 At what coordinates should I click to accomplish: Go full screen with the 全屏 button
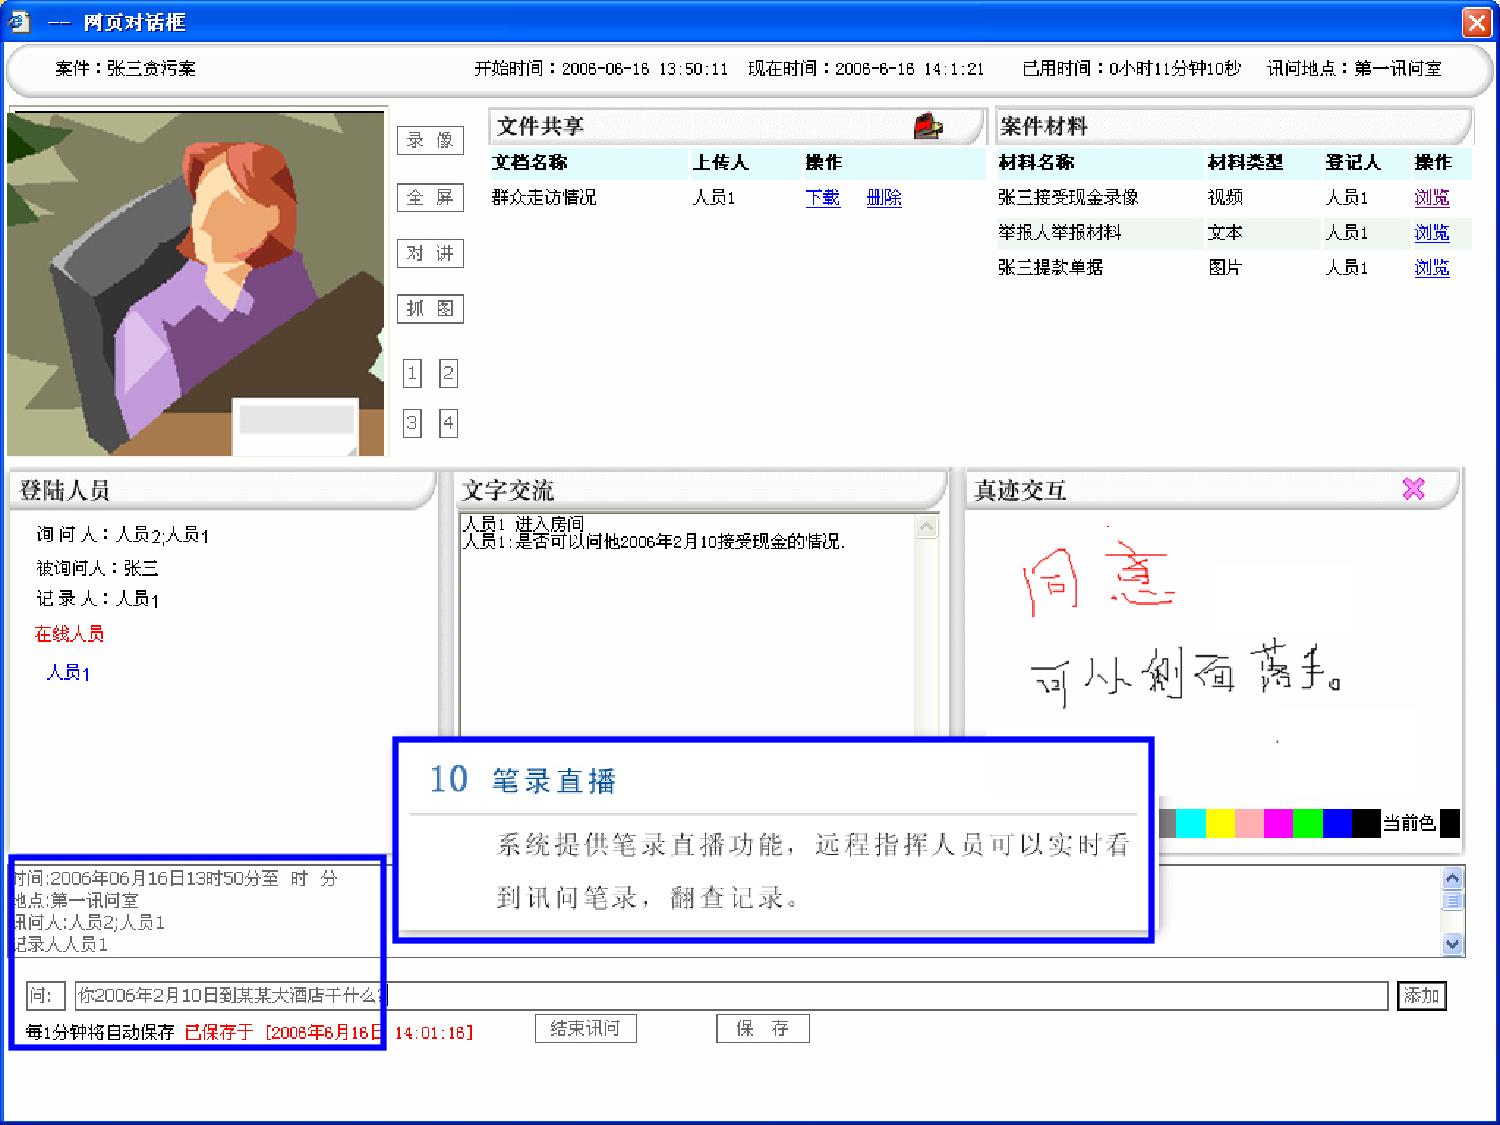pos(430,197)
